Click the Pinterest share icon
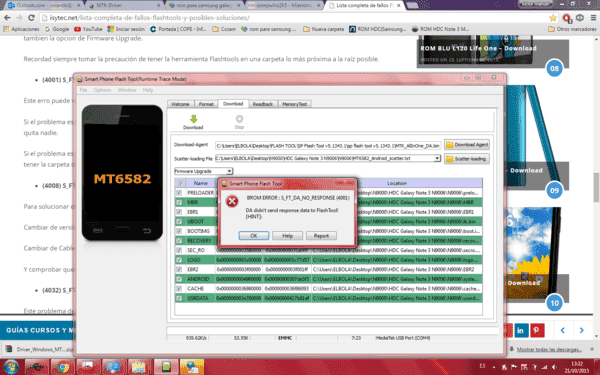The image size is (600, 375). point(537,330)
